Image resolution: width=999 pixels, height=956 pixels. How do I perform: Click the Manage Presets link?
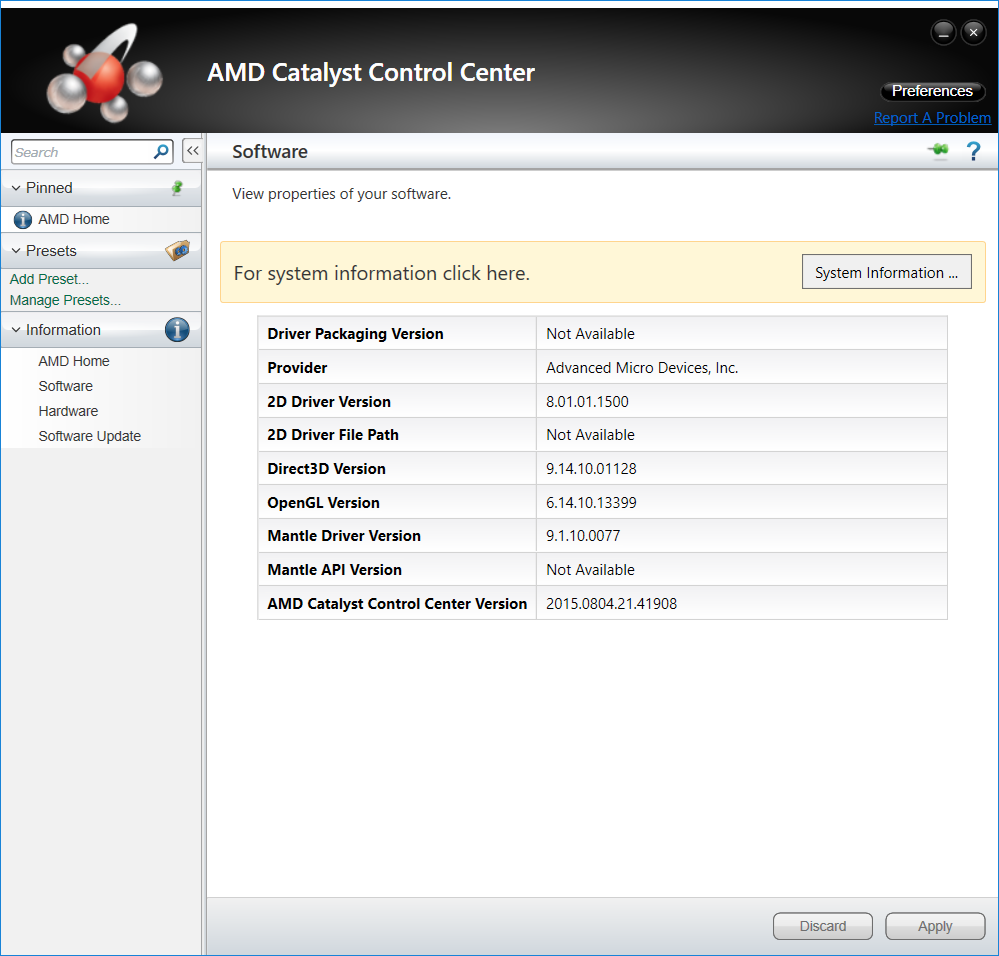pos(65,300)
